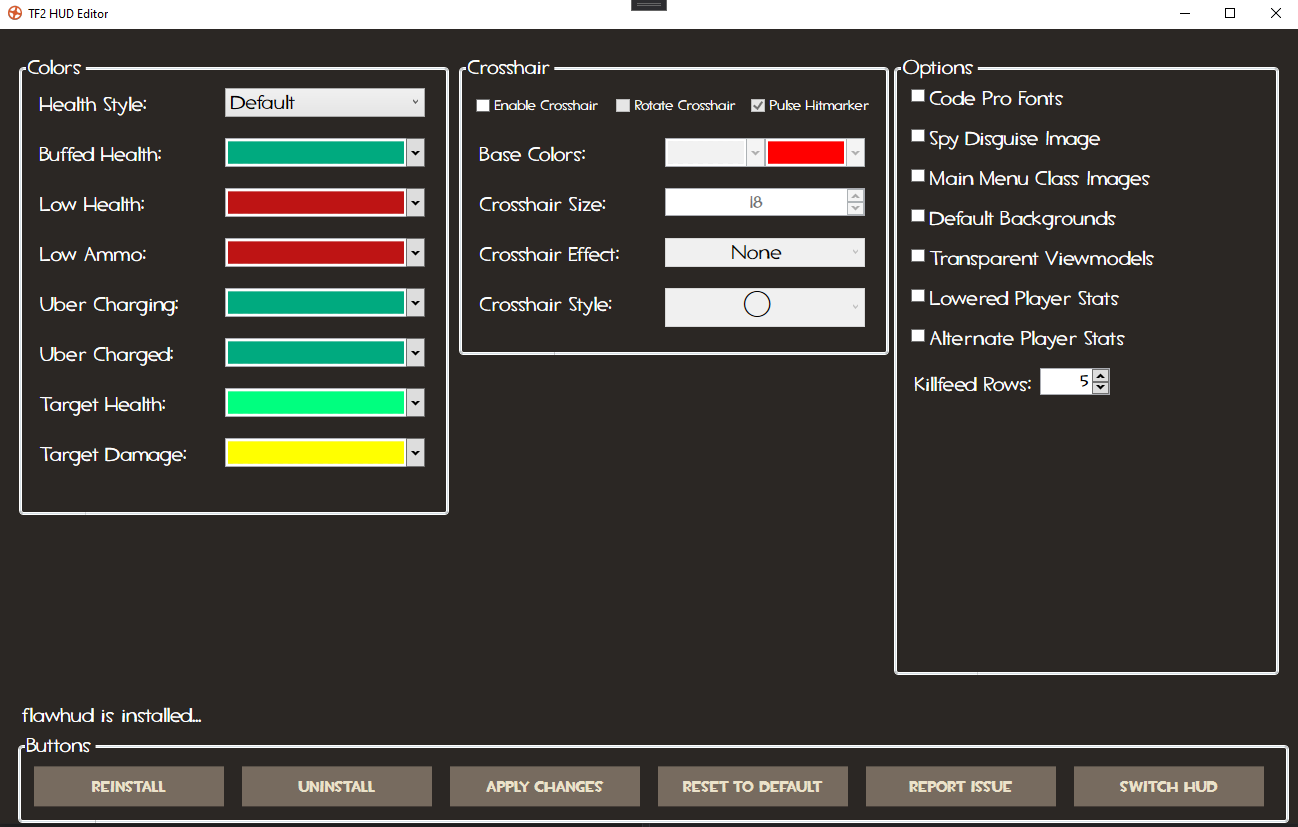Screen dimensions: 1298x827
Task: Increase Killfeed Rows with the up arrow
Action: [1100, 375]
